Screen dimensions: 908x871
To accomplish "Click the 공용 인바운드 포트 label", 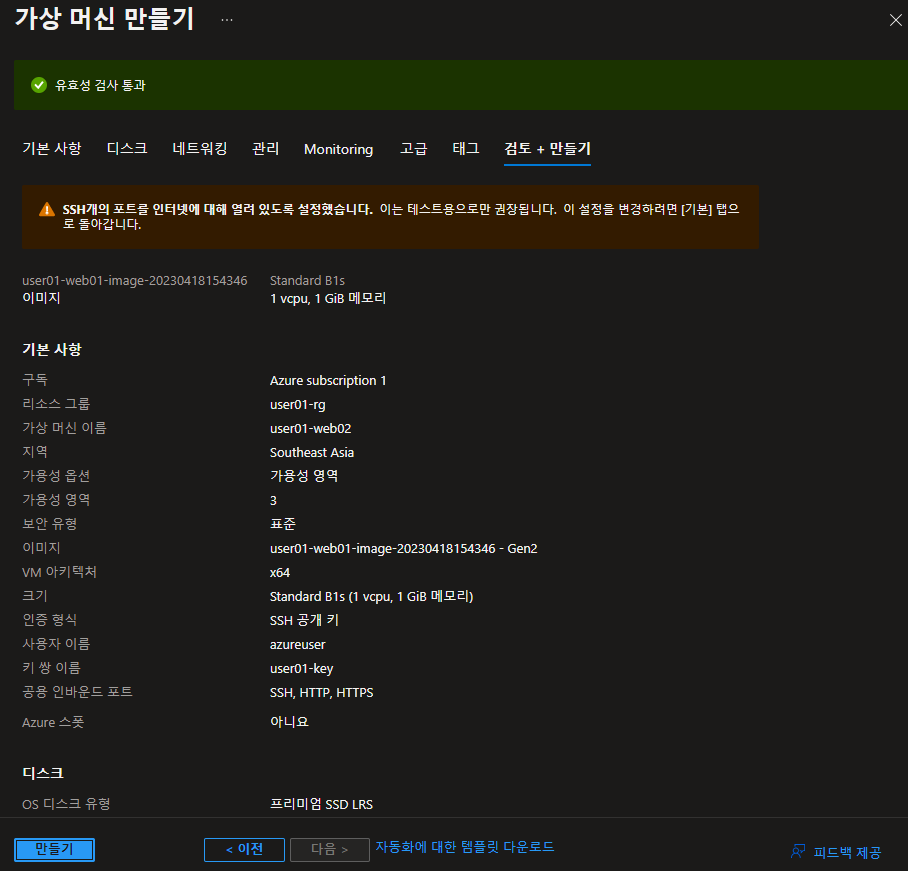I will 77,691.
